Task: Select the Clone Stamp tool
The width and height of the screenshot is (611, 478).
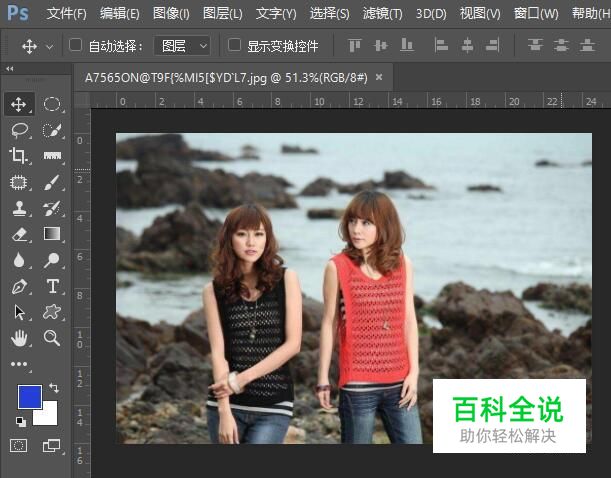Action: click(x=19, y=208)
